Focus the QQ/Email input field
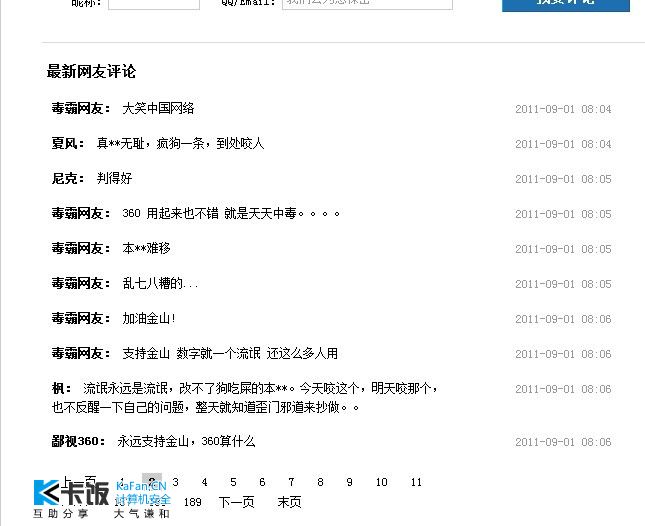645x526 pixels. (x=367, y=3)
